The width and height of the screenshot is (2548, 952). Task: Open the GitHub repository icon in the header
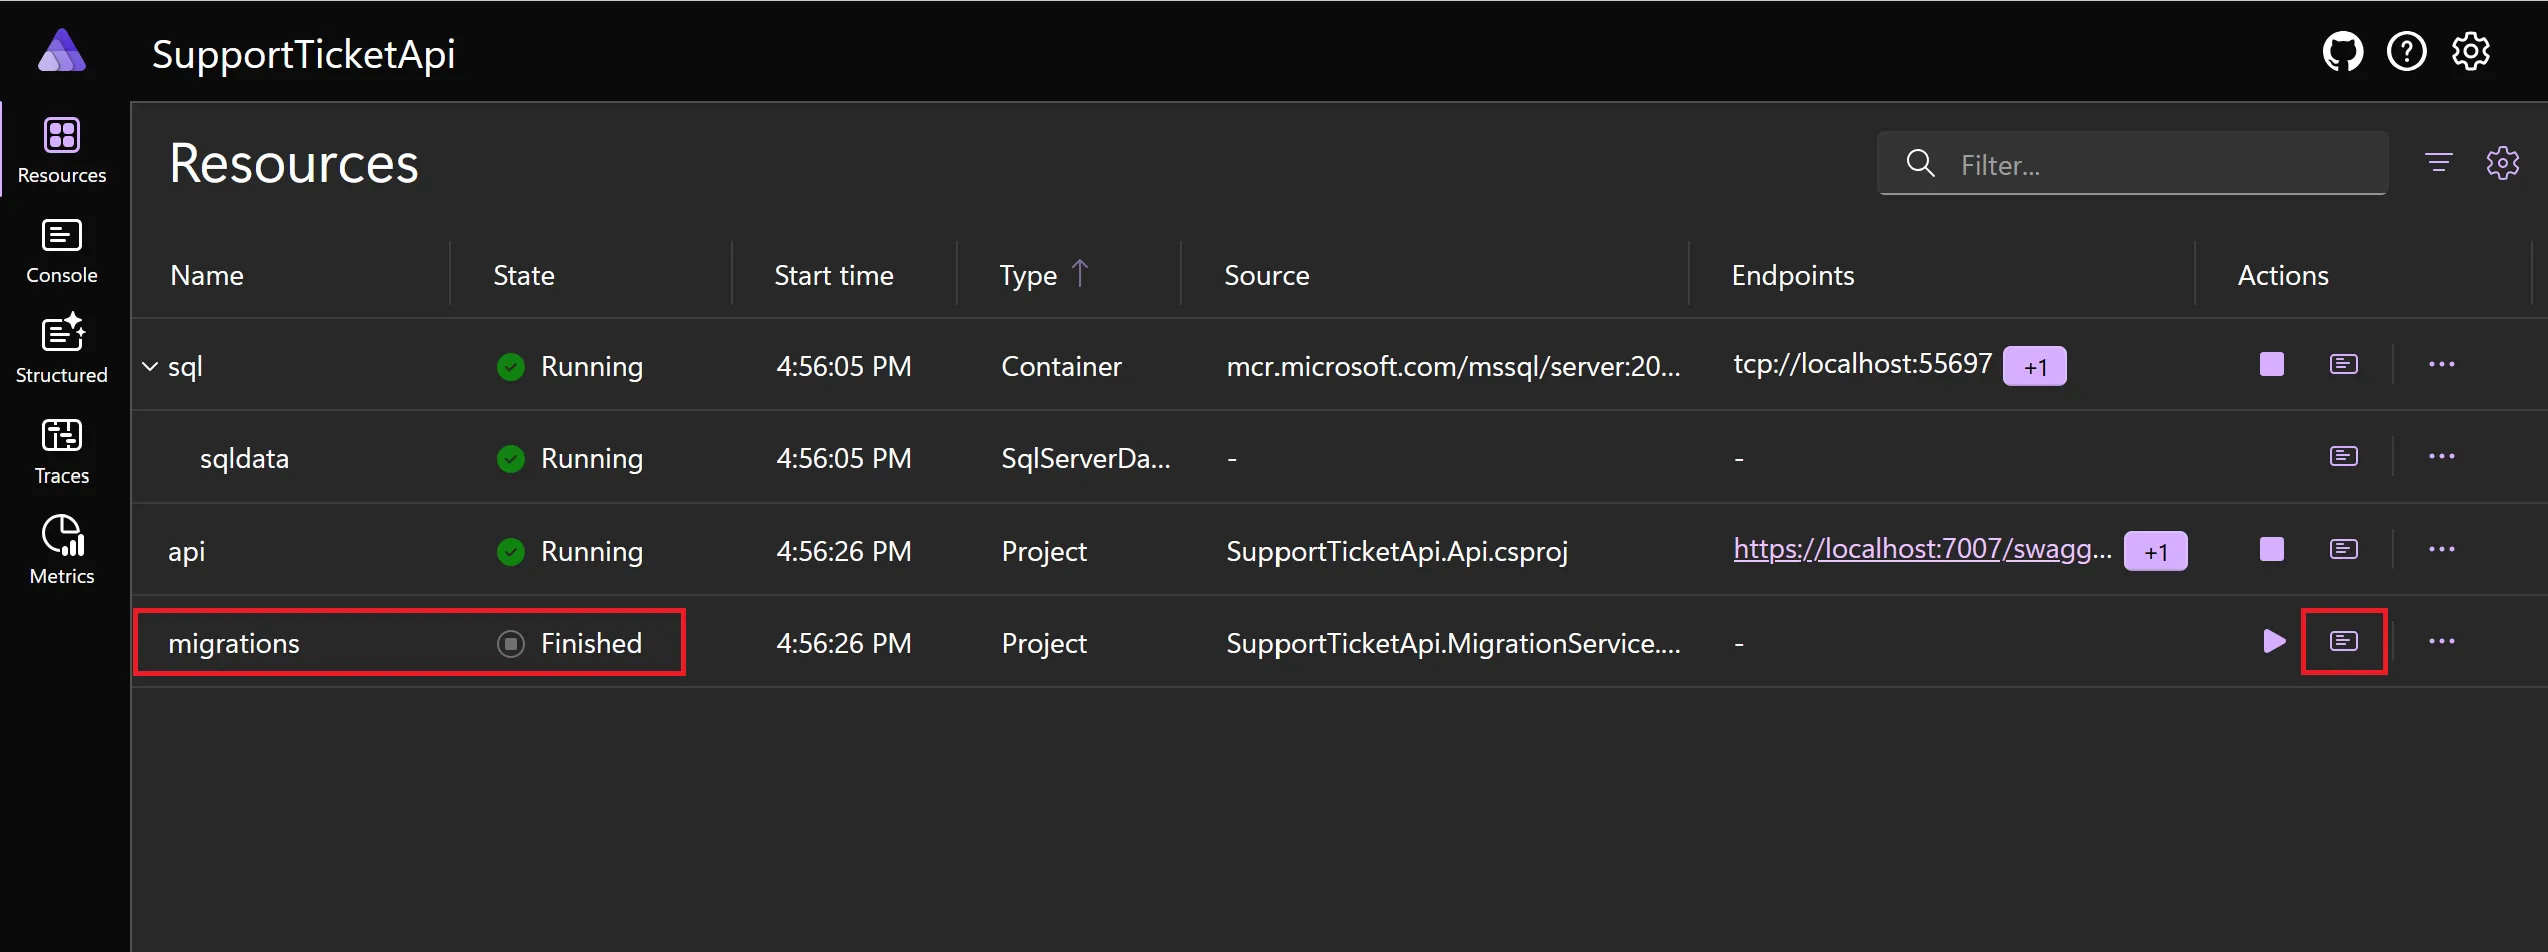tap(2342, 51)
